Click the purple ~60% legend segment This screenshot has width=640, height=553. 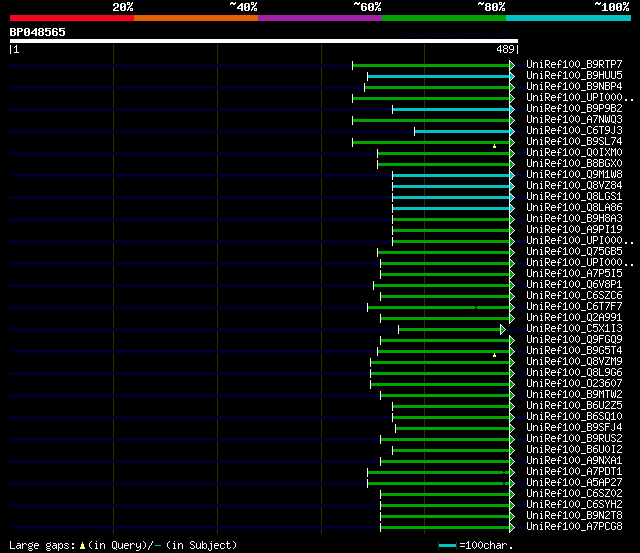(x=320, y=18)
